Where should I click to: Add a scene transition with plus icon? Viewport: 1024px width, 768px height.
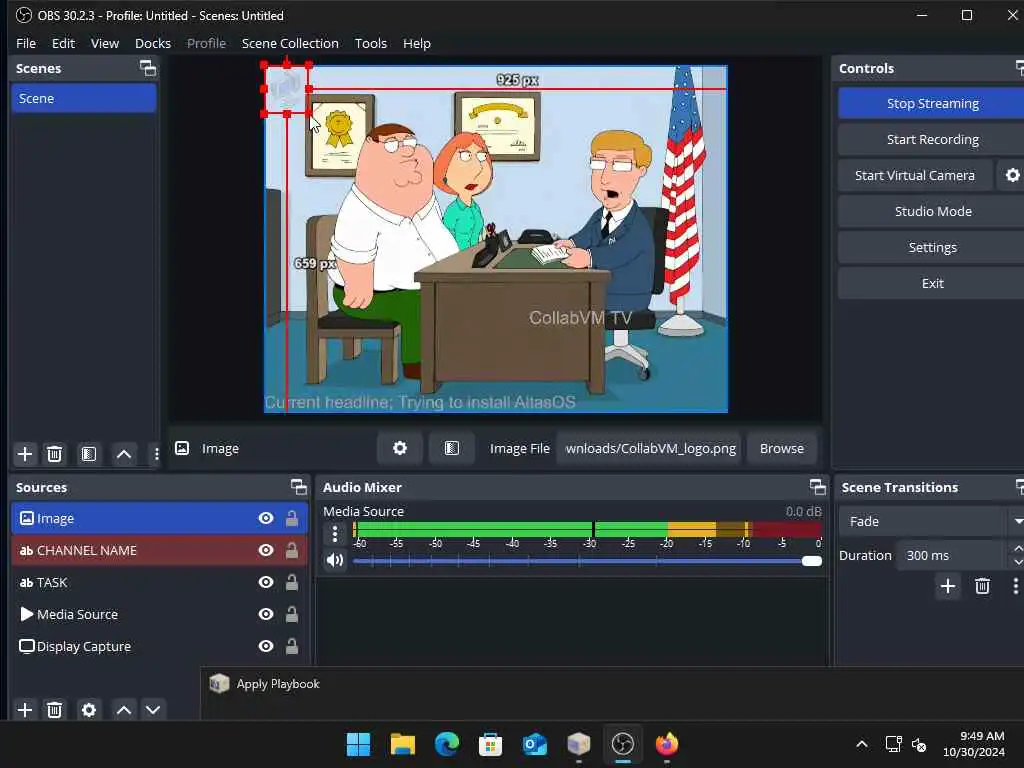coord(948,586)
